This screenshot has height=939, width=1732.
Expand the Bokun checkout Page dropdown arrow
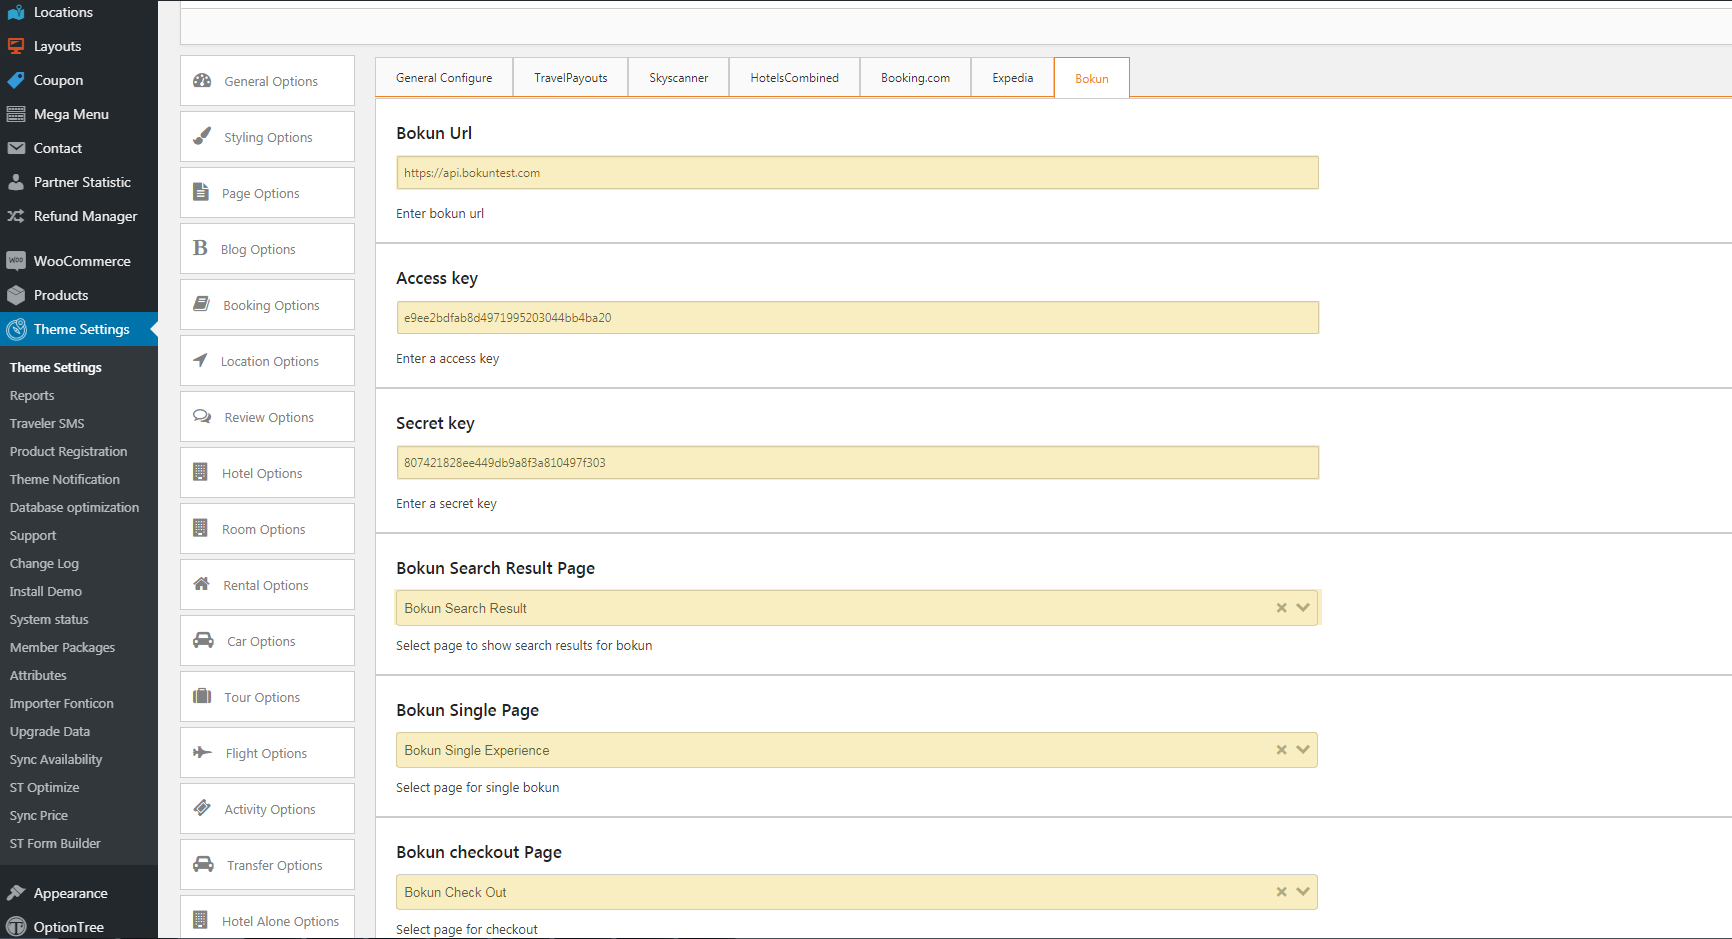[x=1303, y=892]
